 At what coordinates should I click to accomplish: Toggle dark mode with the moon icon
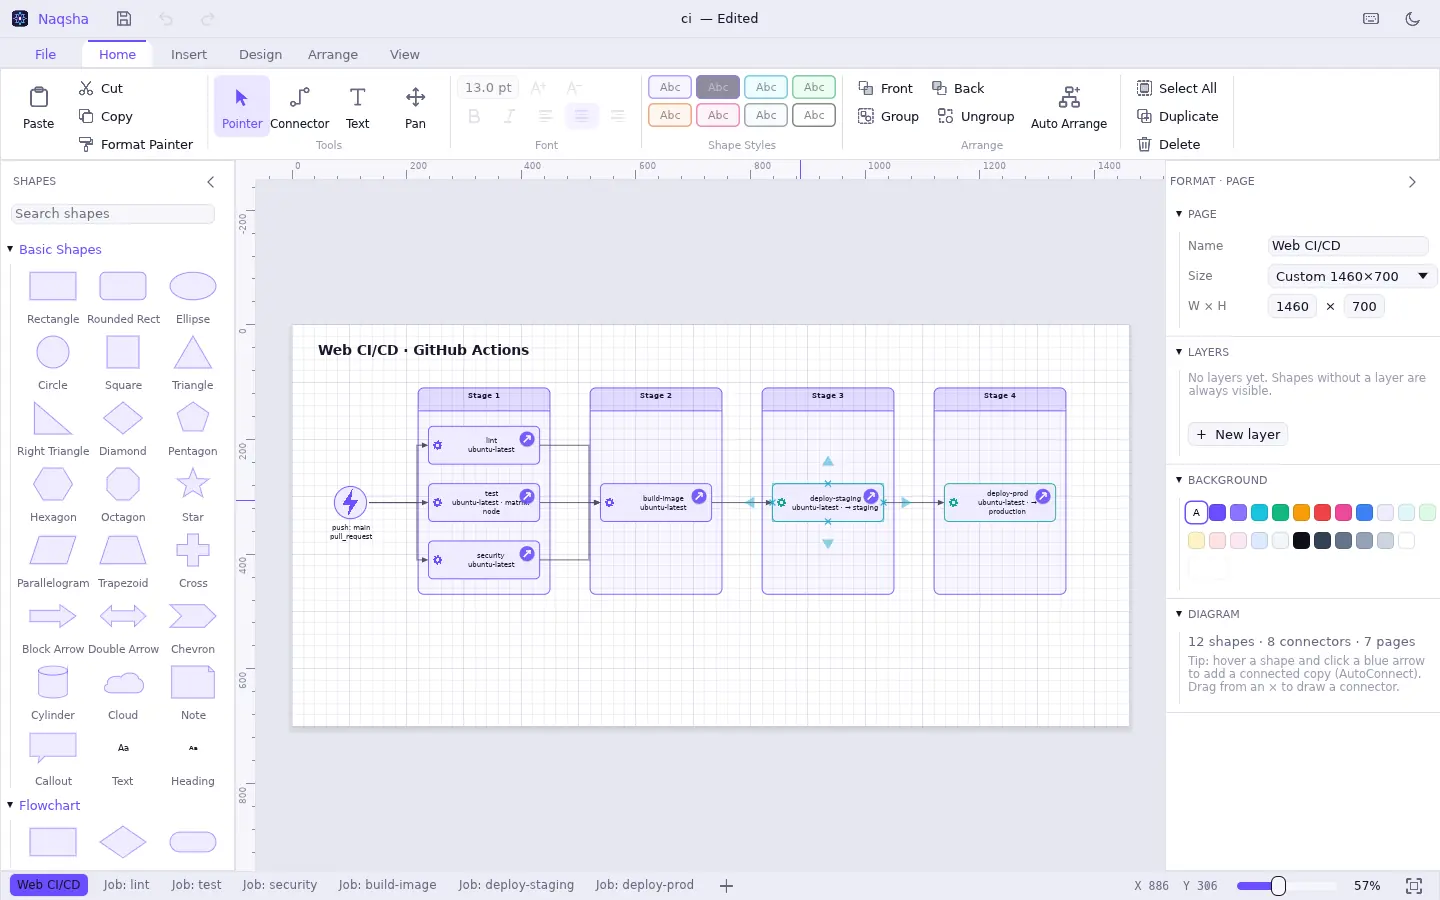coord(1413,19)
